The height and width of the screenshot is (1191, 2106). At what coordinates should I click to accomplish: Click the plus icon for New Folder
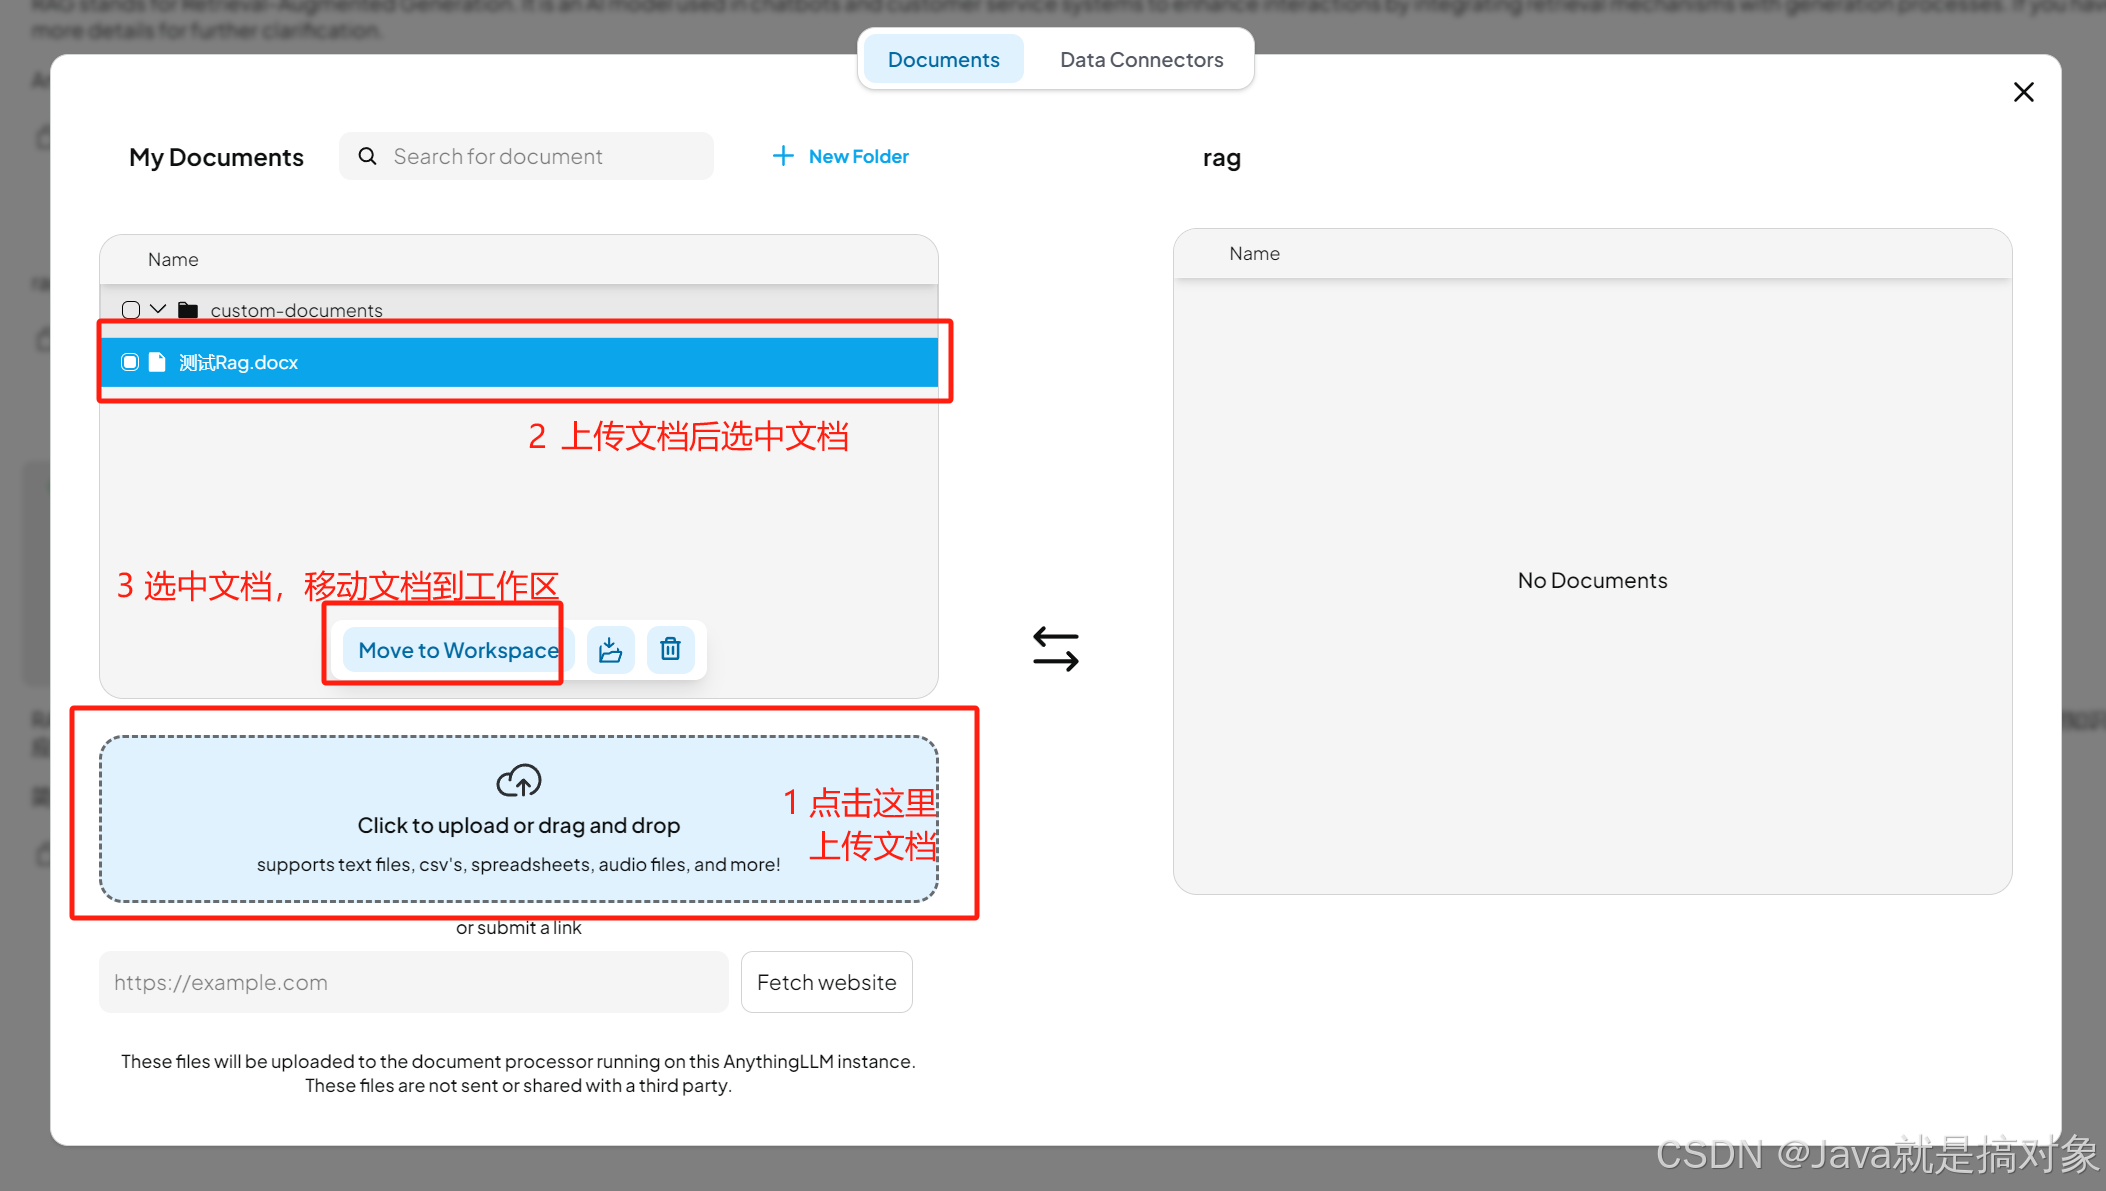pos(783,156)
